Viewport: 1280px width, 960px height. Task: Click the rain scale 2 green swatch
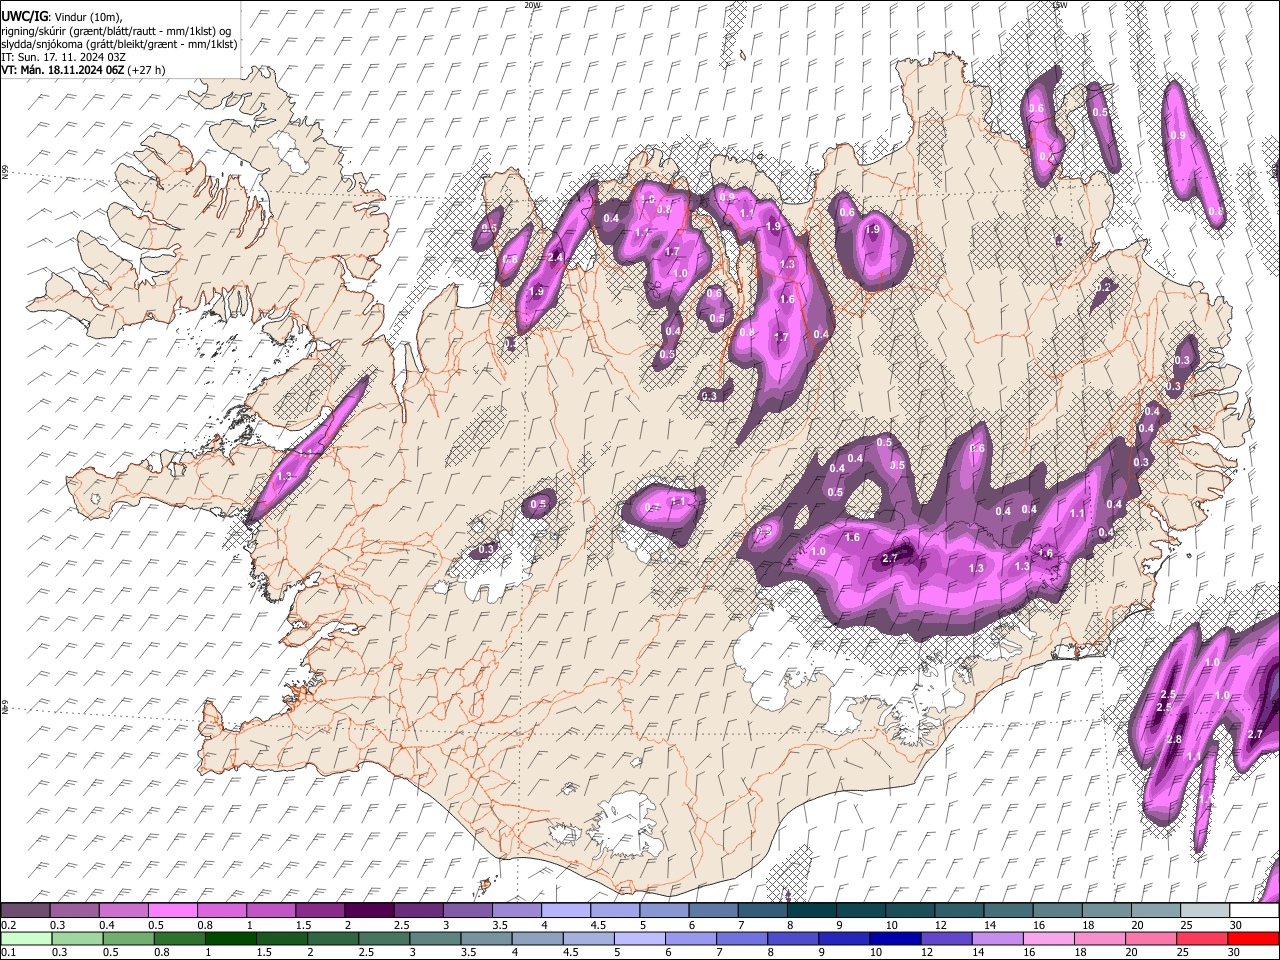(x=333, y=938)
